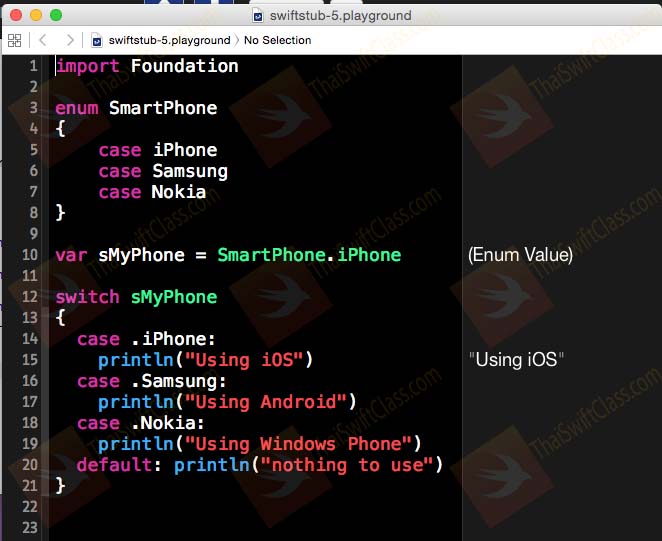This screenshot has height=541, width=662.
Task: Click line number 15 in the gutter
Action: coord(30,360)
